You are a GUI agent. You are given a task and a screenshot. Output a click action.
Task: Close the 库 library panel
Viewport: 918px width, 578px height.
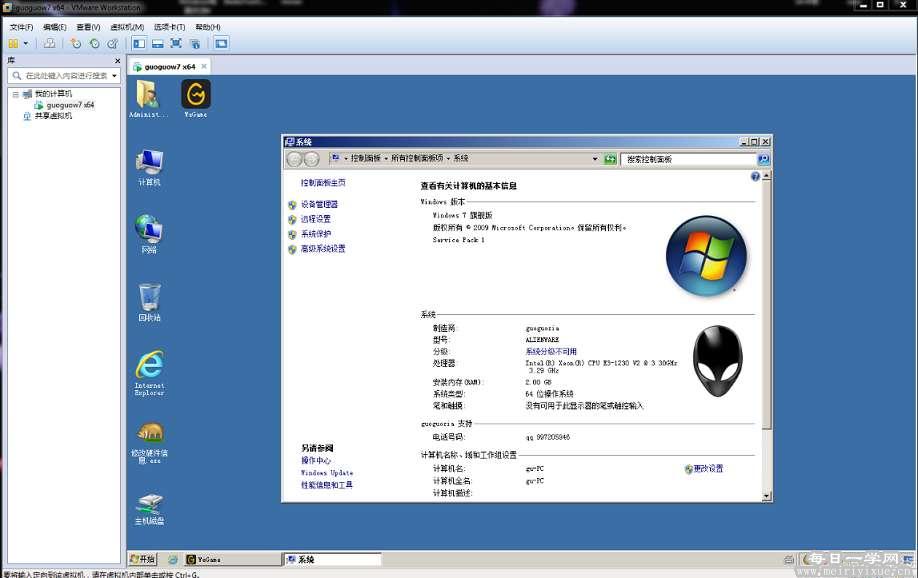[117, 61]
